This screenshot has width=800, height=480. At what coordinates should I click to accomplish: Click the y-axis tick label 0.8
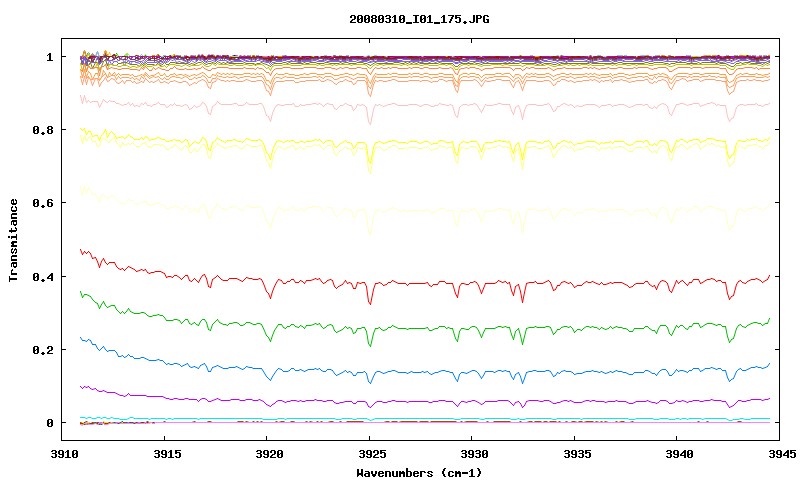click(x=42, y=130)
